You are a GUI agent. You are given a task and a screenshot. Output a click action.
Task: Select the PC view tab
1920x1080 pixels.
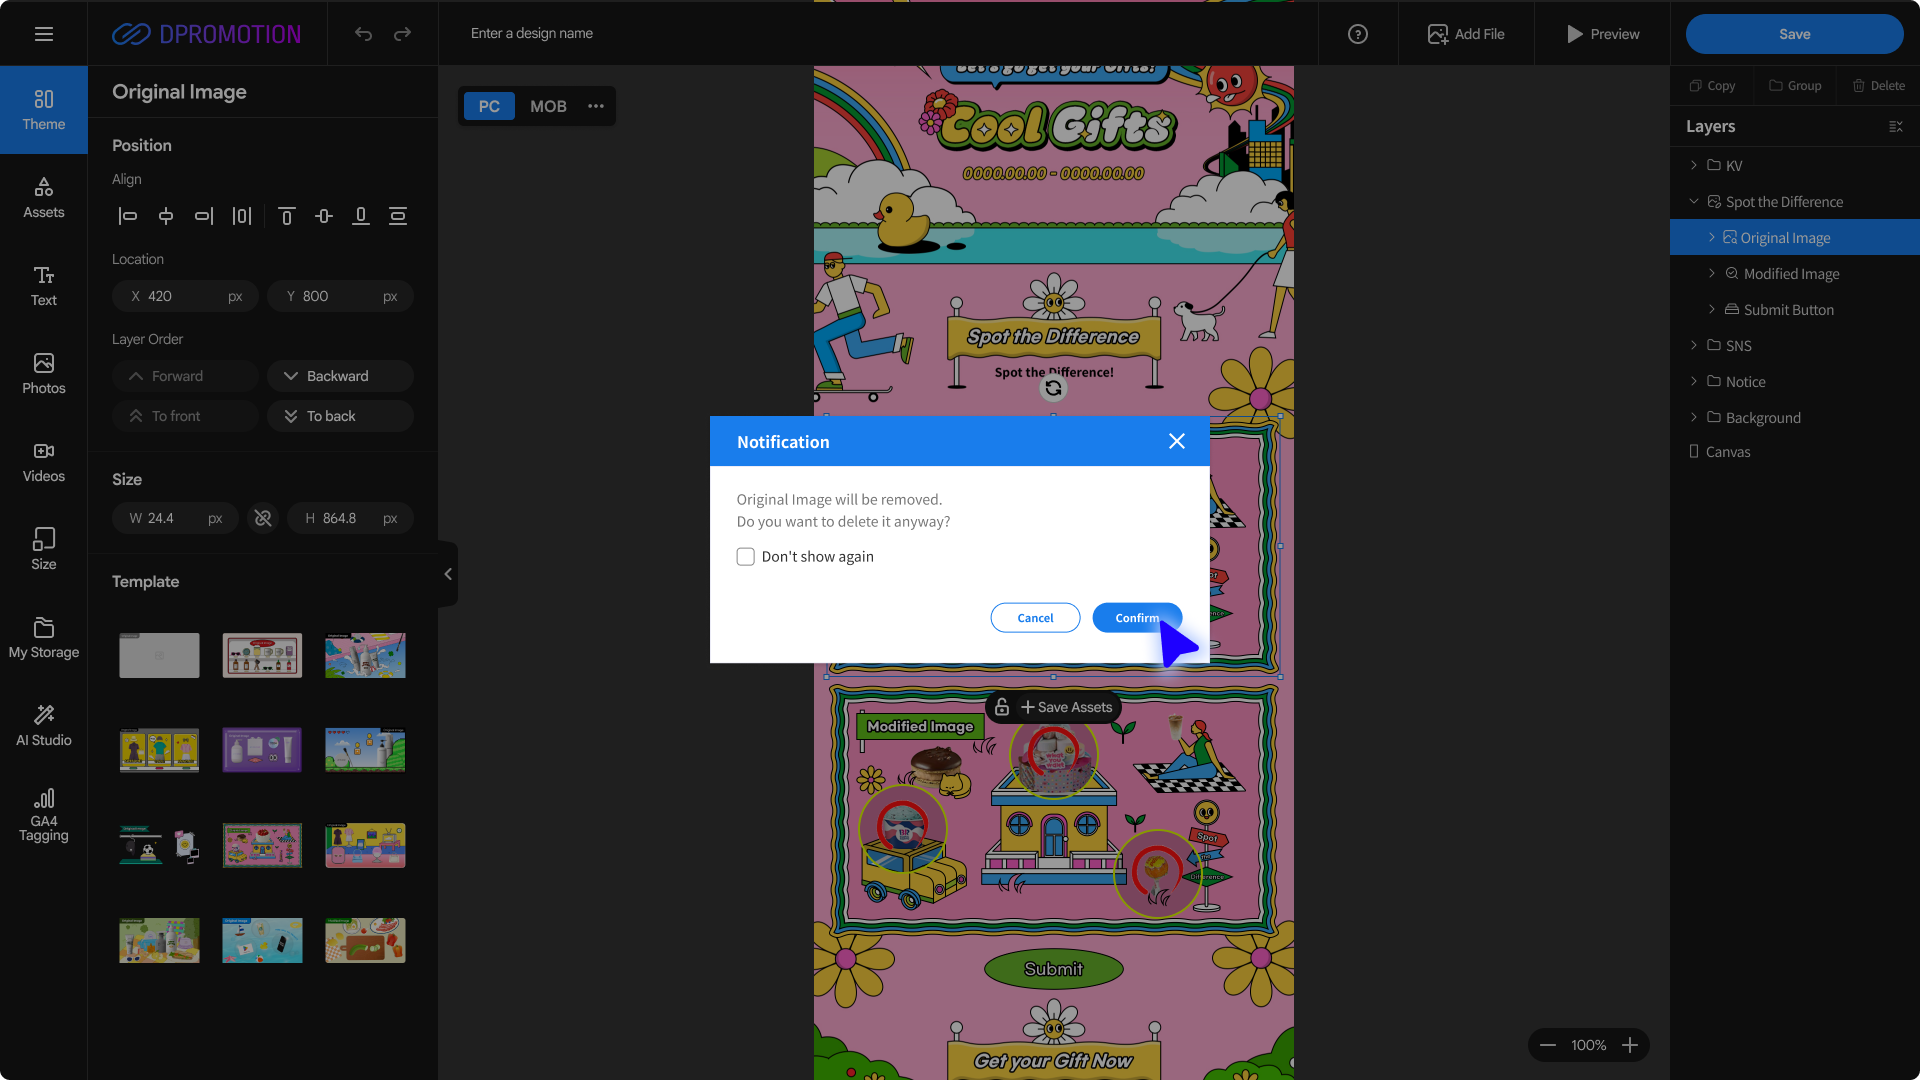pyautogui.click(x=489, y=106)
